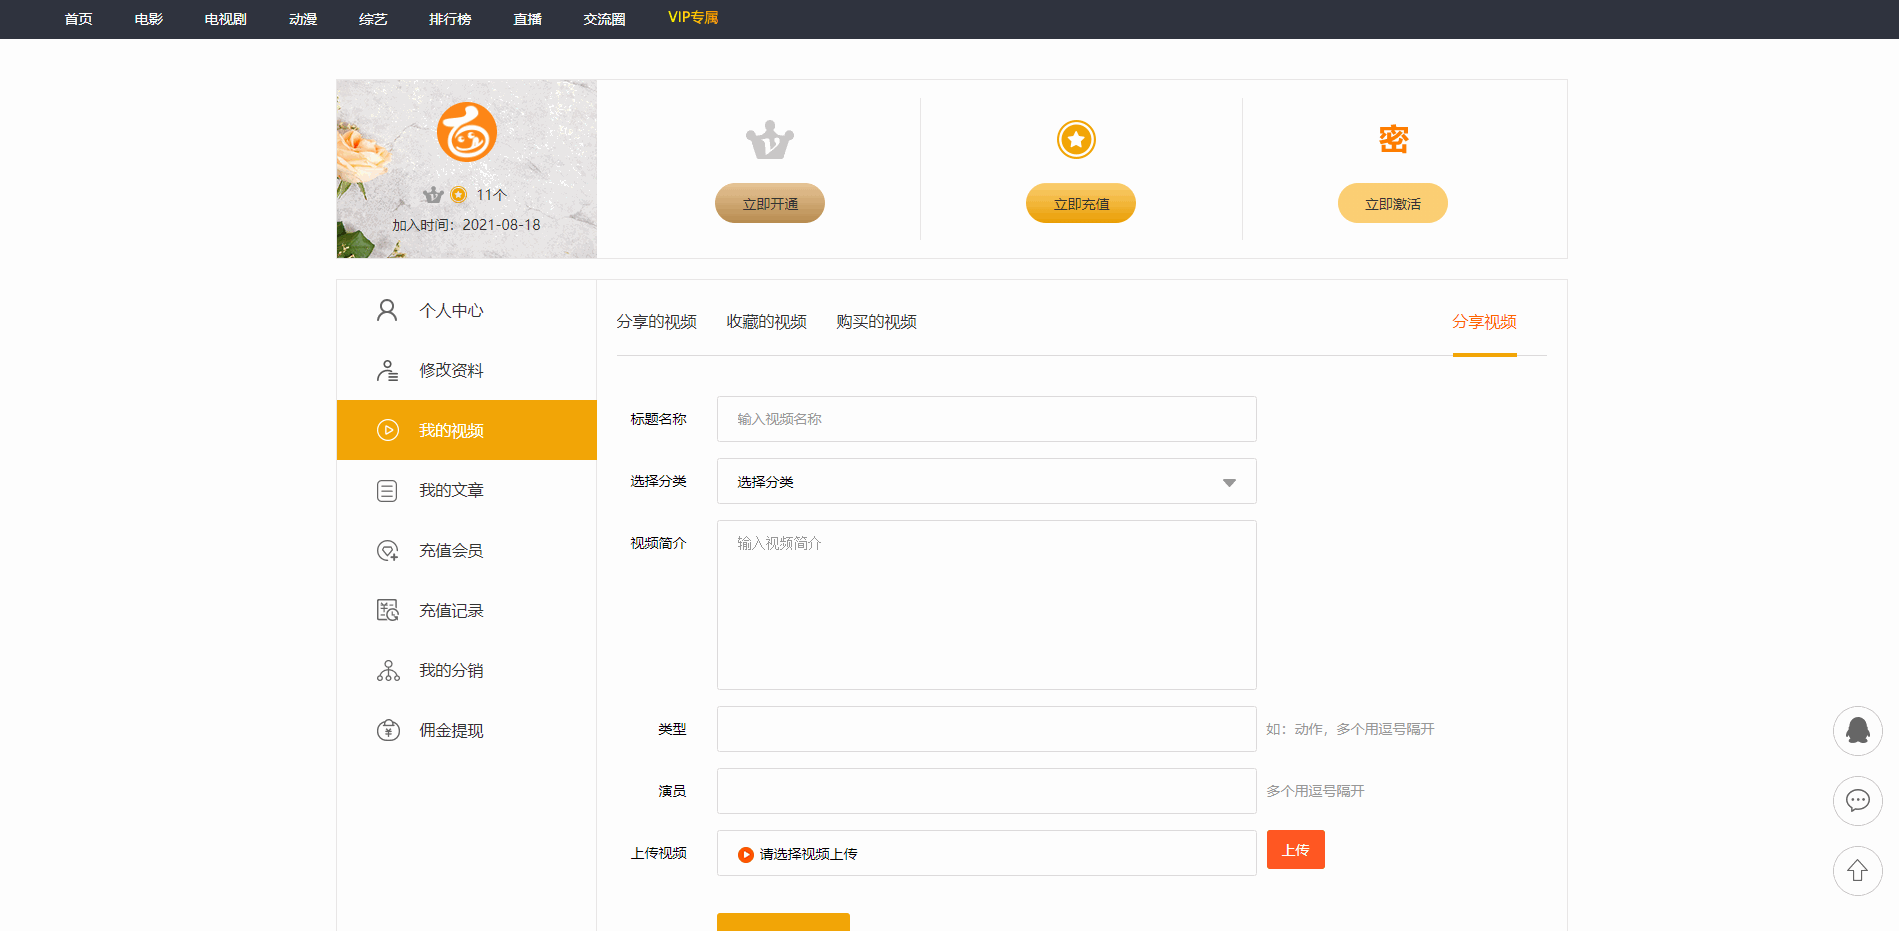The width and height of the screenshot is (1899, 931).
Task: Open the chat bubble message icon
Action: [1857, 801]
